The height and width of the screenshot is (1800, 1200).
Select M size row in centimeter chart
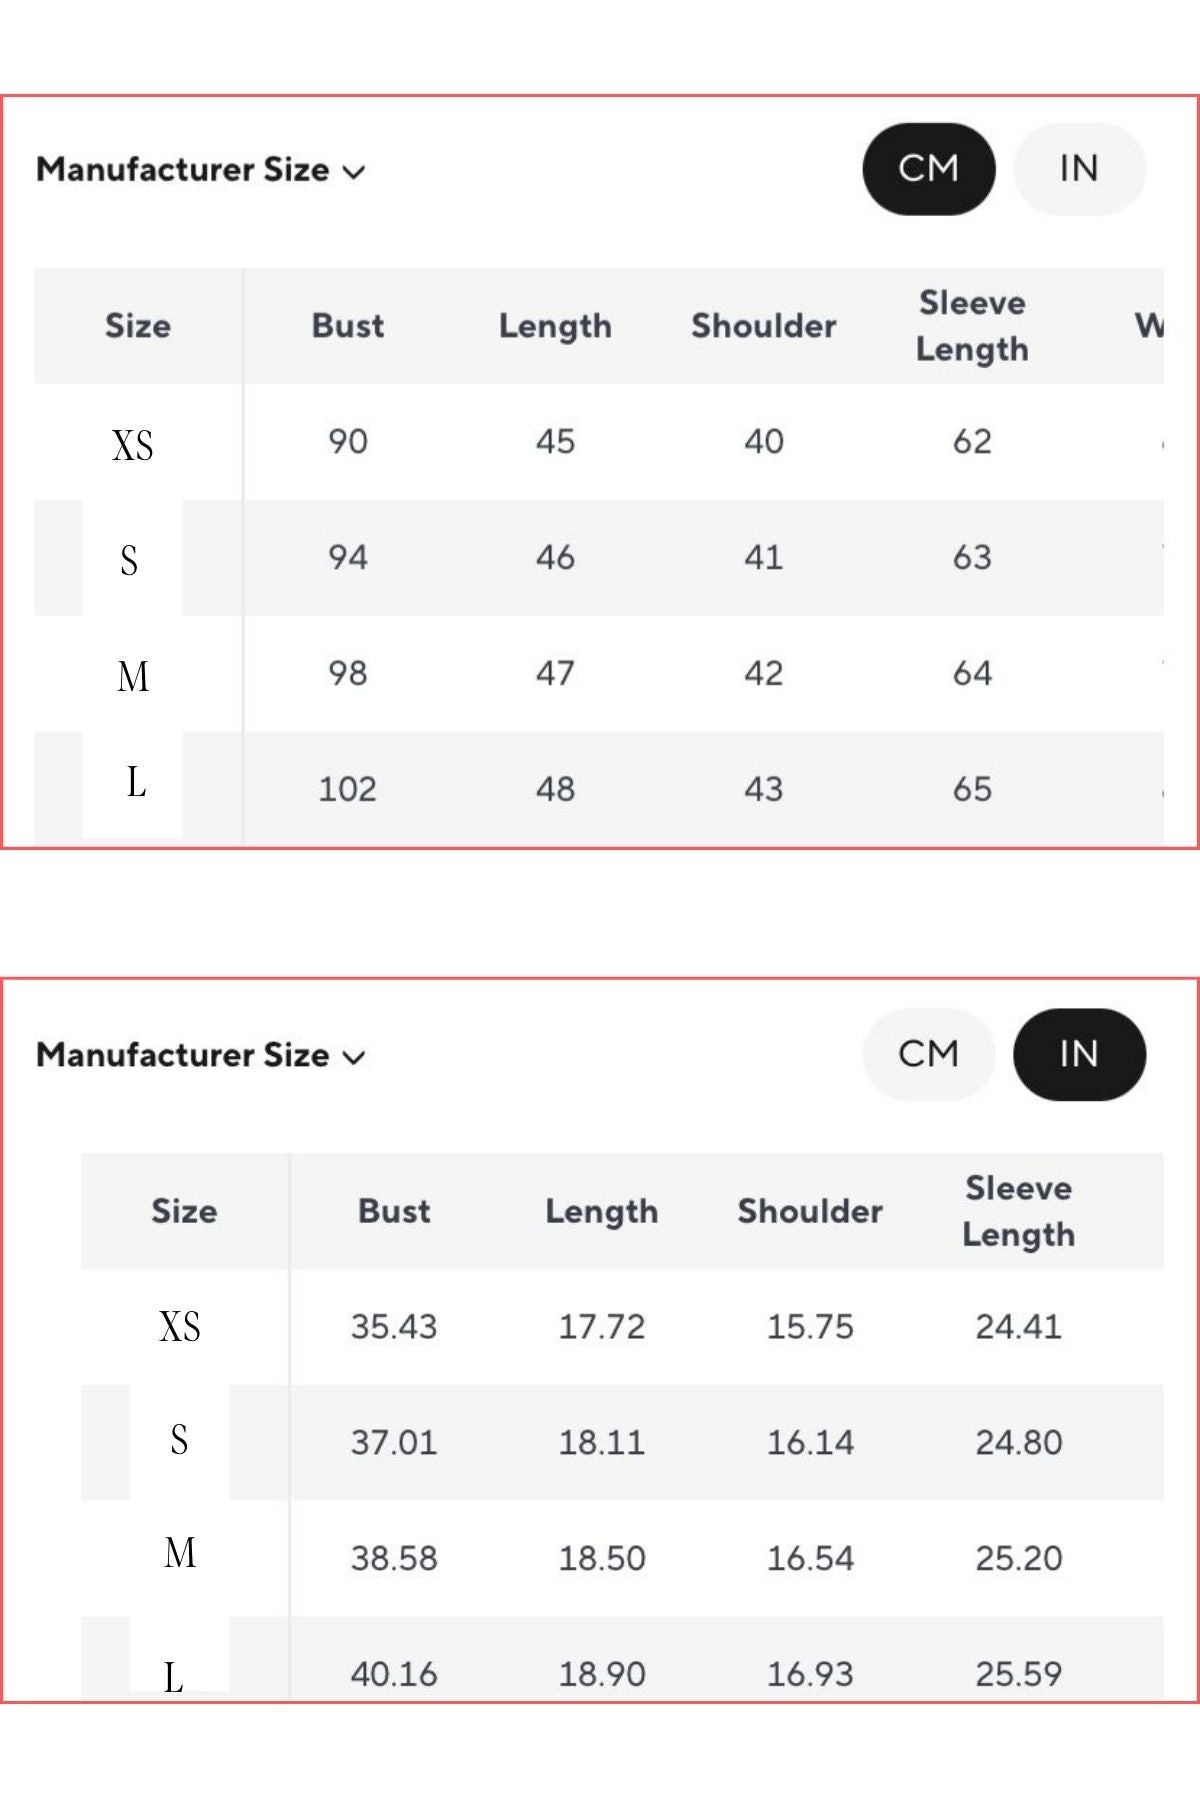pyautogui.click(x=133, y=676)
